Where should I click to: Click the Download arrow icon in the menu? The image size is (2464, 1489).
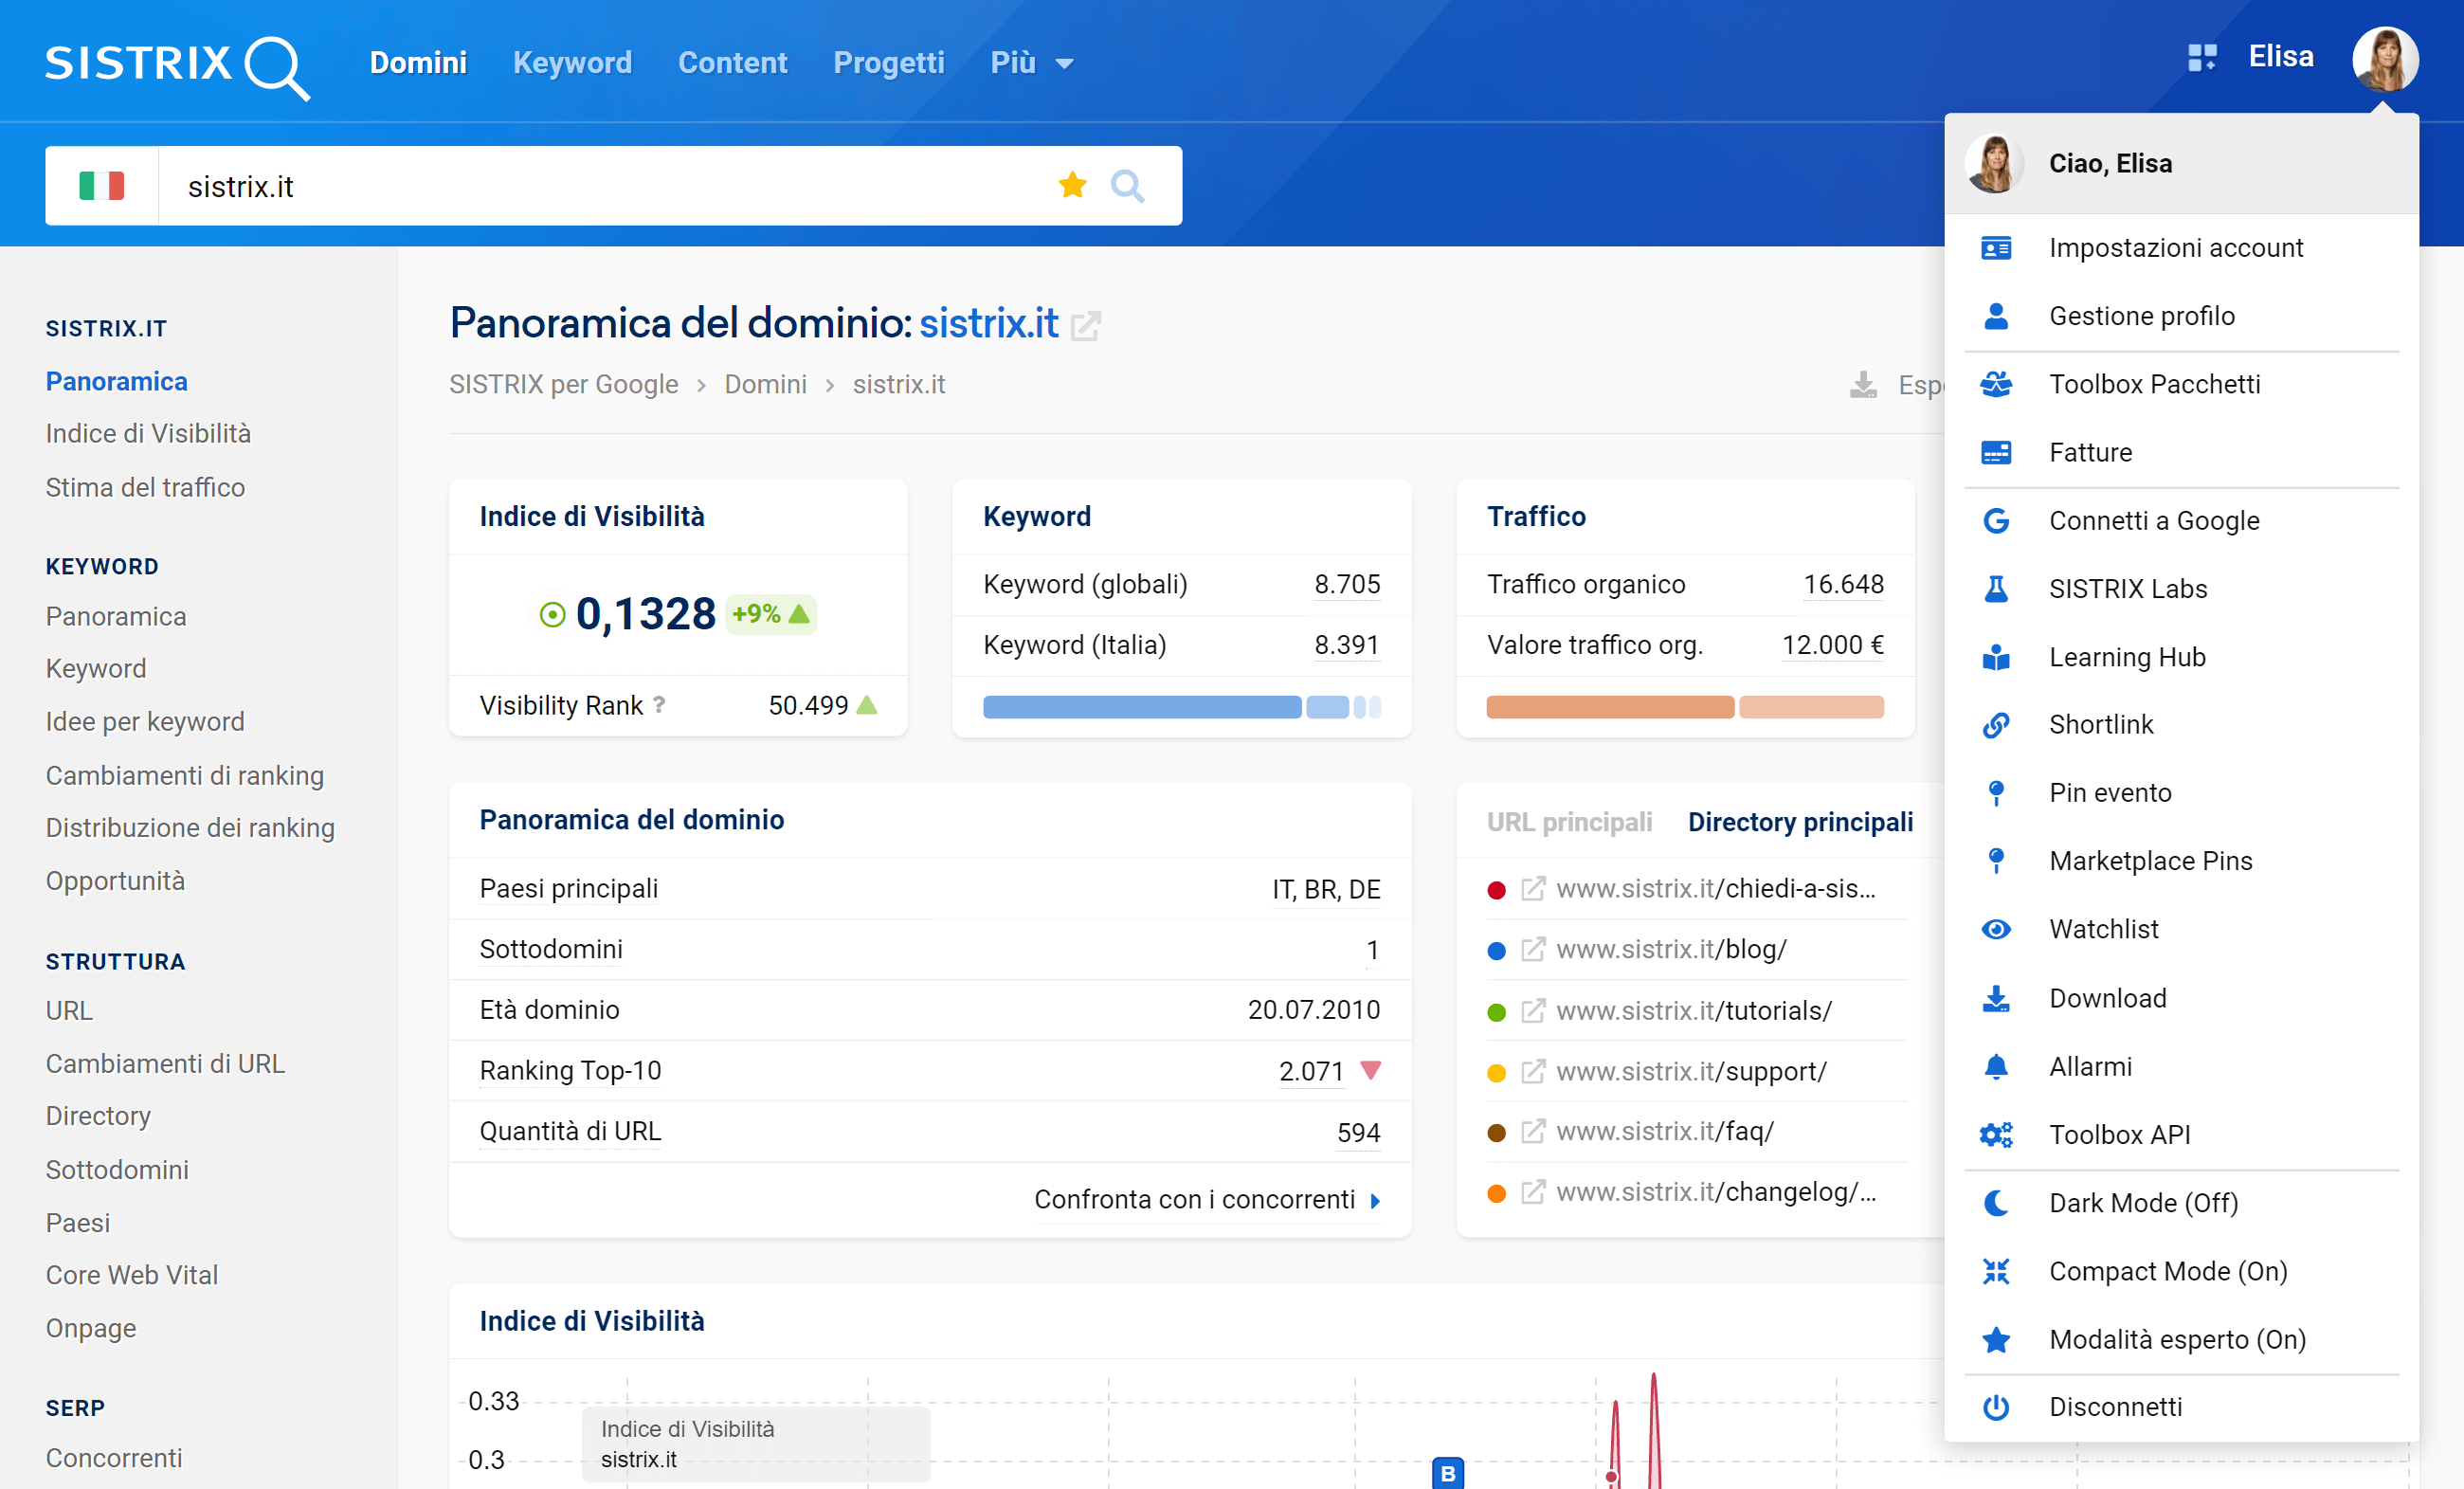(1996, 998)
